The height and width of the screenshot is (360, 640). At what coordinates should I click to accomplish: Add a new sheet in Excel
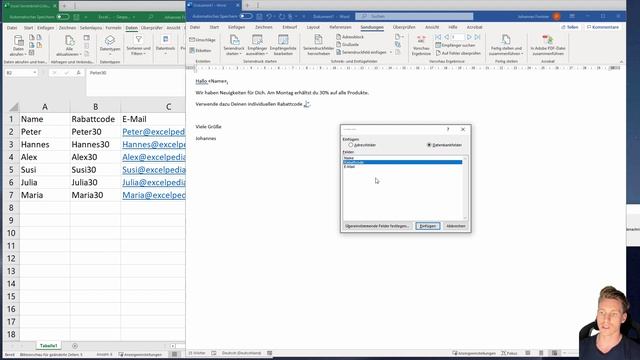[x=75, y=346]
